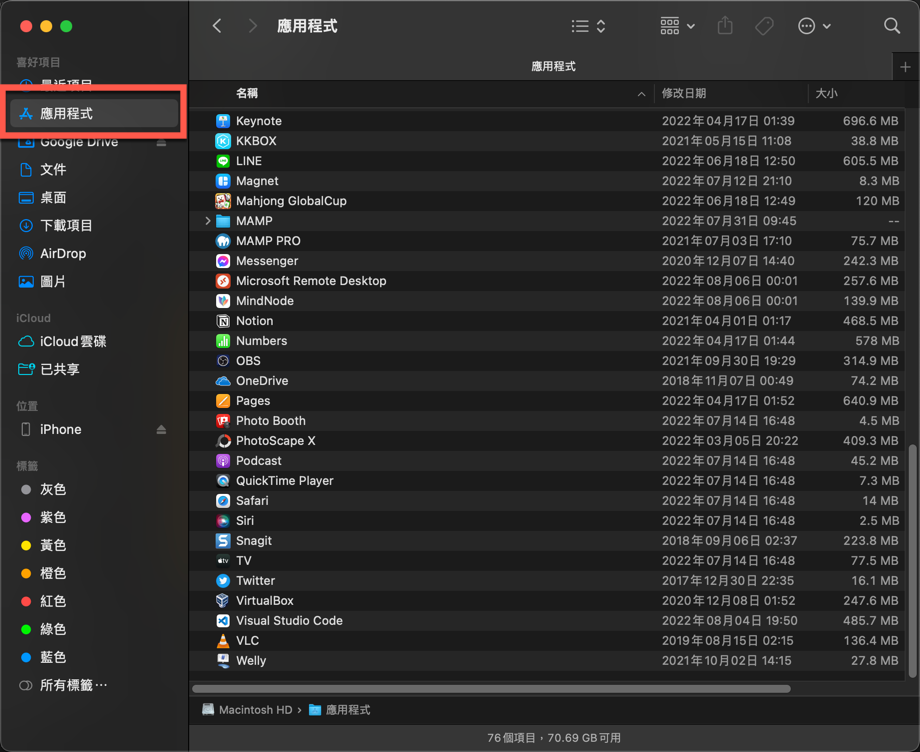Select the PhotoScape X icon
920x752 pixels.
pyautogui.click(x=222, y=441)
